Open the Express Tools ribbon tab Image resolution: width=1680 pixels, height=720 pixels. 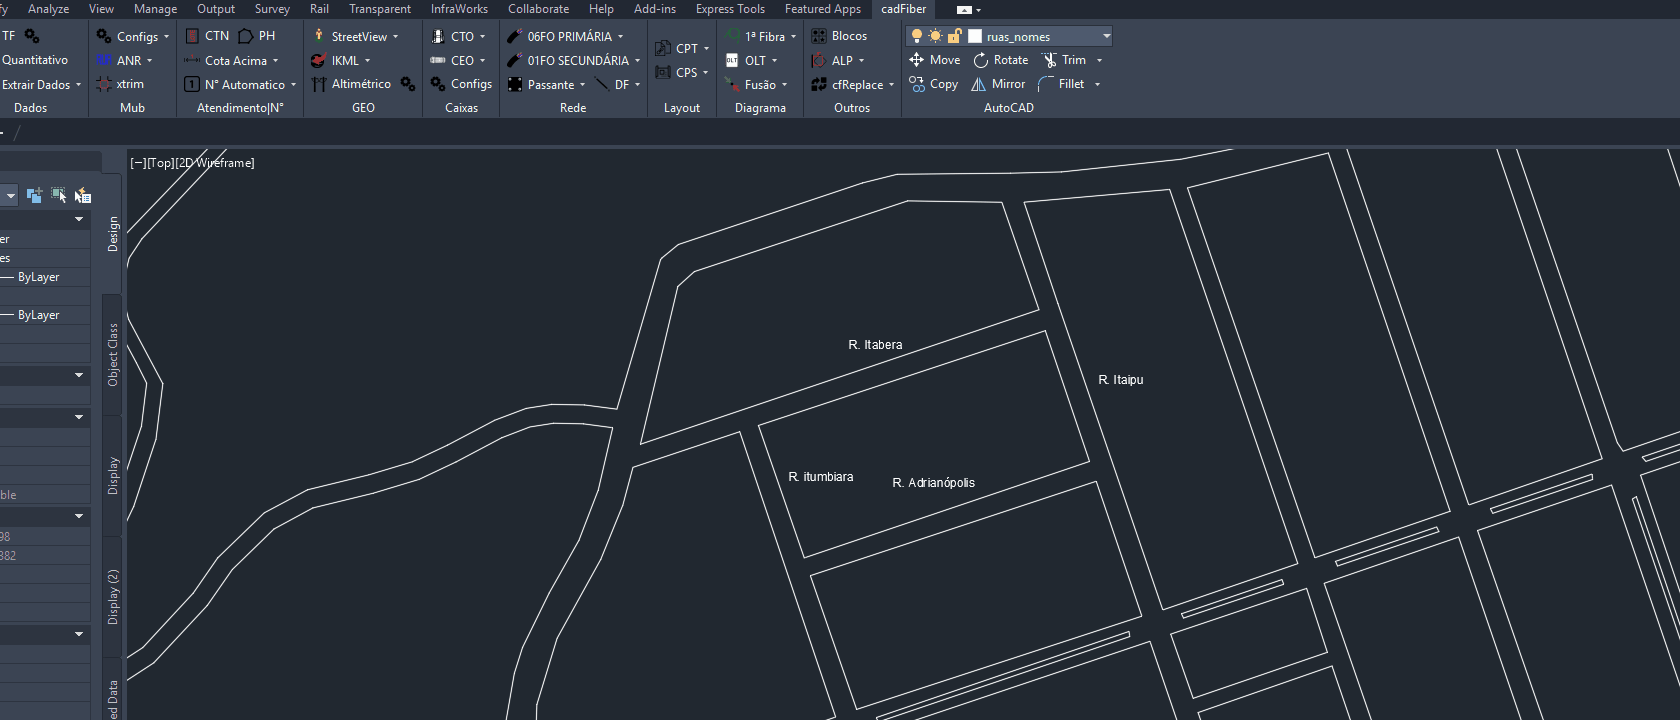point(730,9)
